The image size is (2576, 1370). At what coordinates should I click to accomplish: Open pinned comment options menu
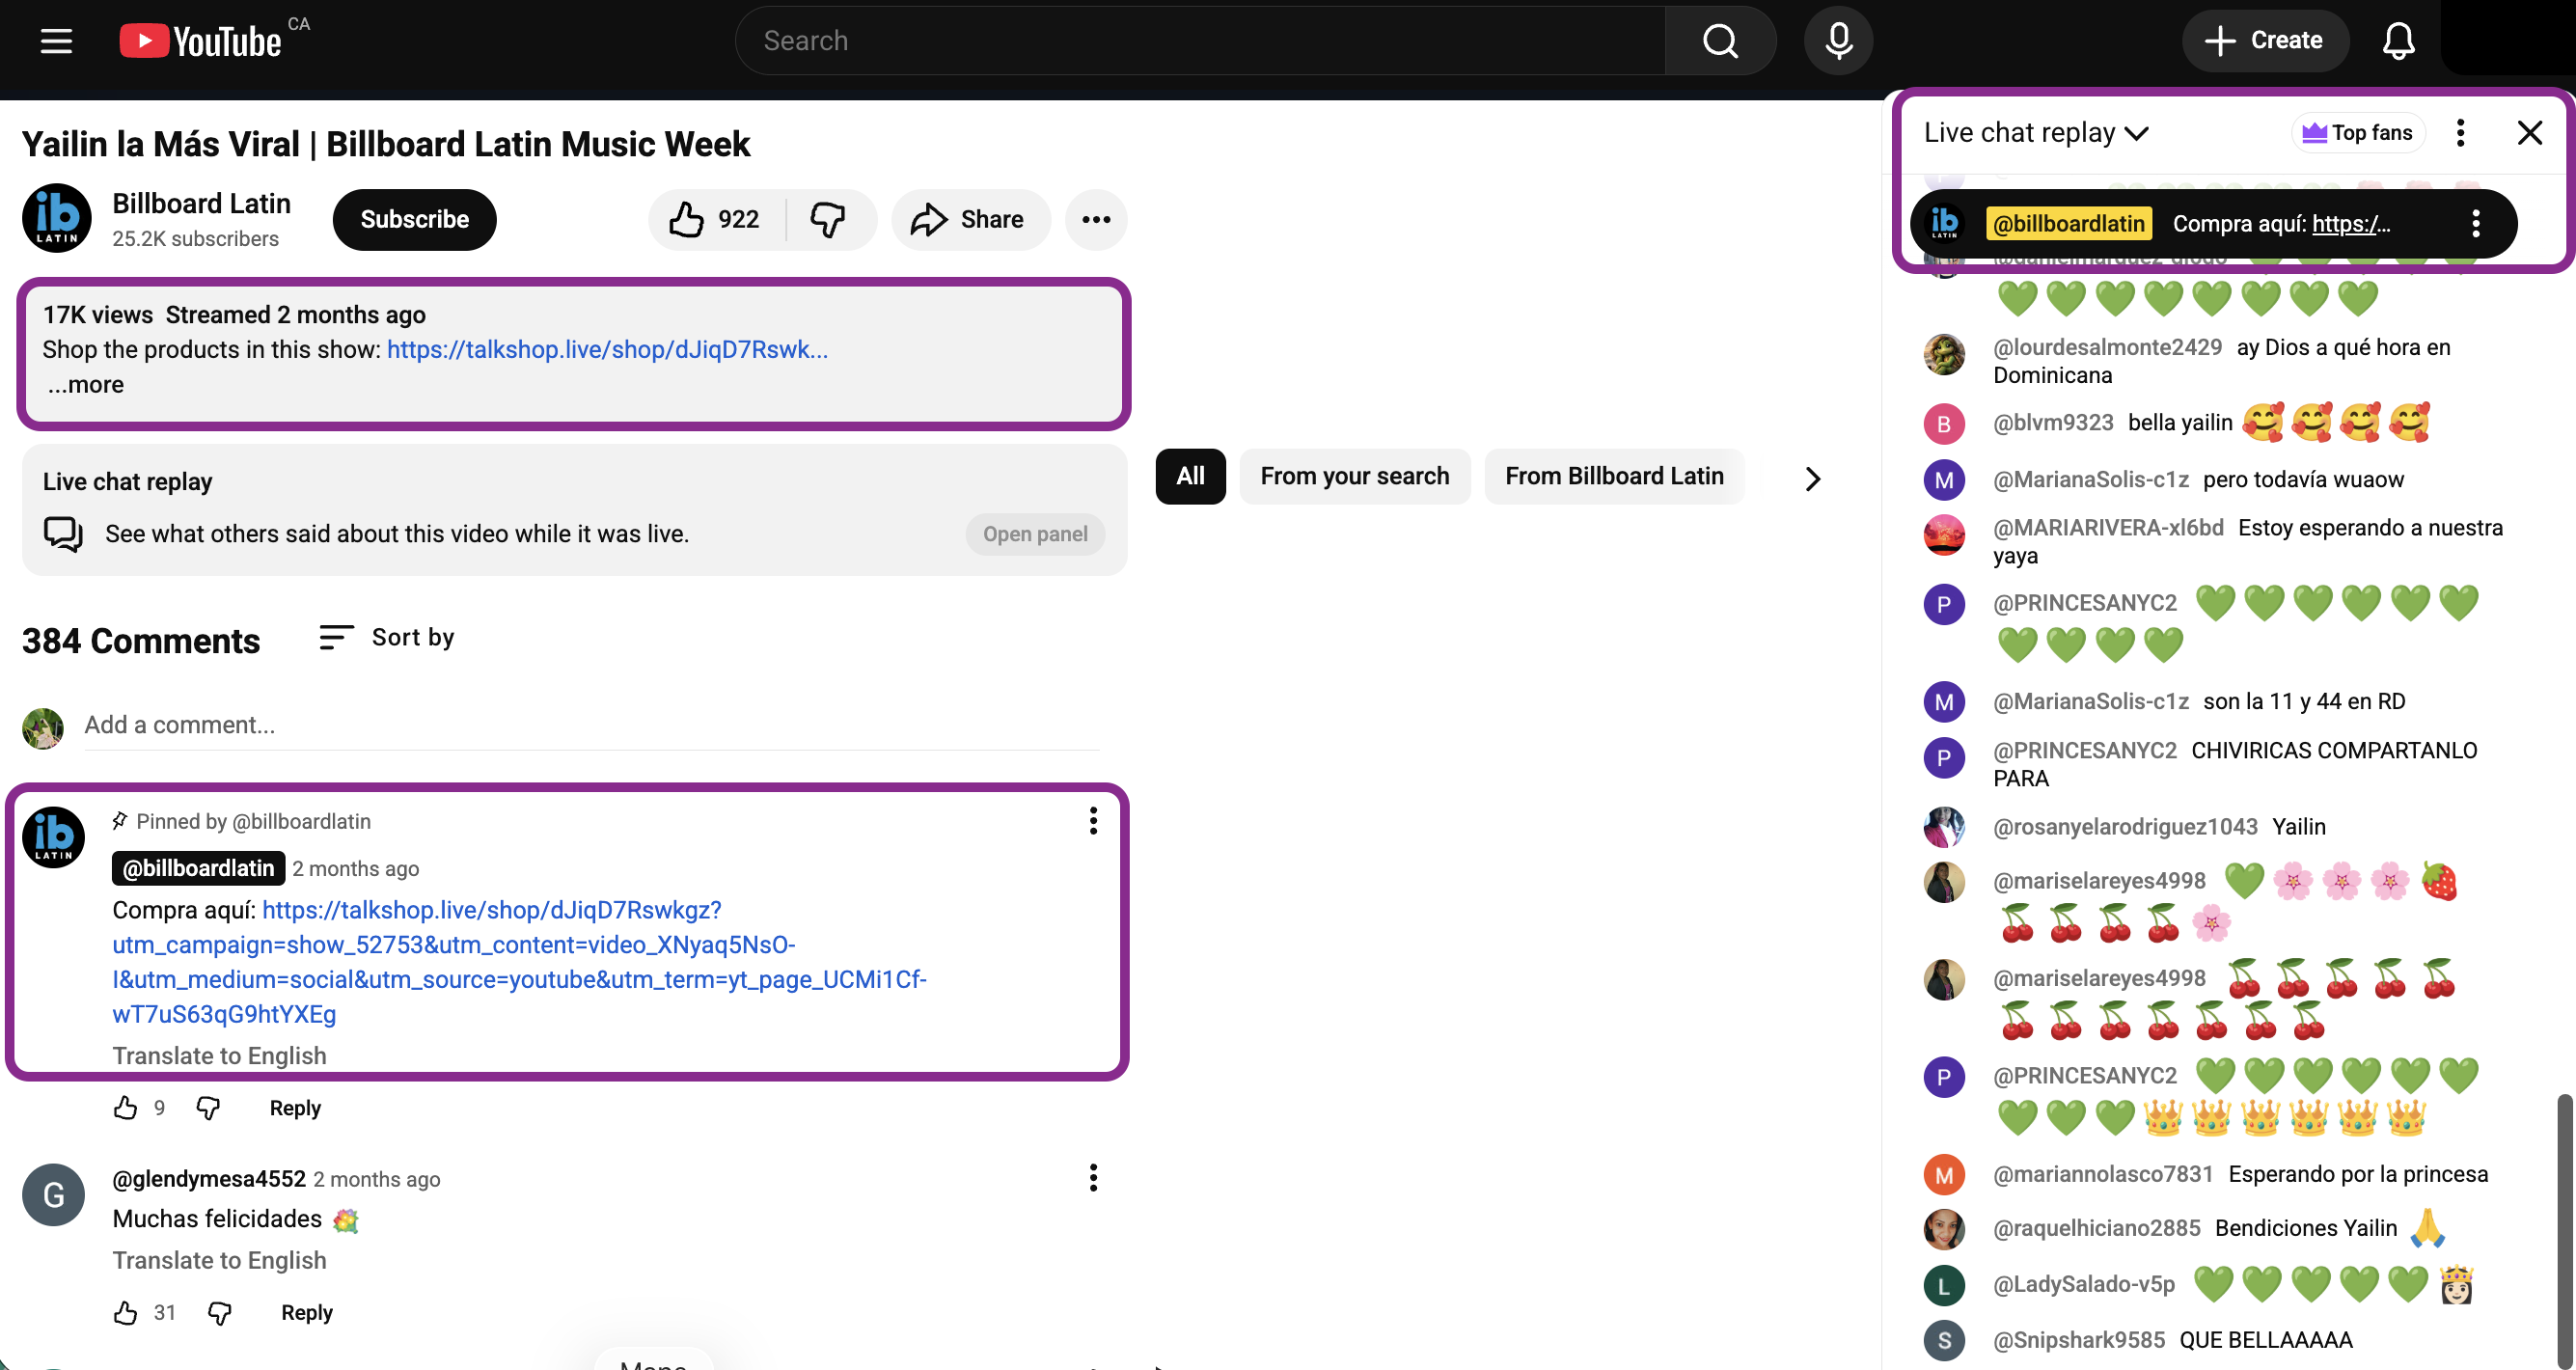(1092, 821)
